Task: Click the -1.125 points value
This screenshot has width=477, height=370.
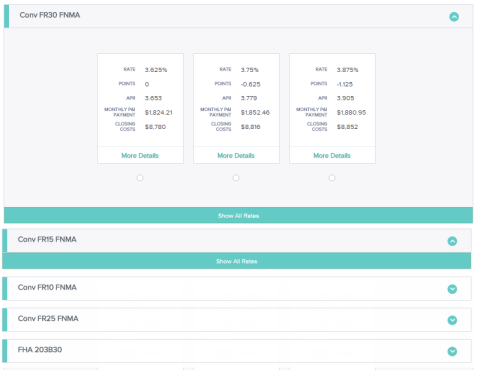Action: (345, 84)
